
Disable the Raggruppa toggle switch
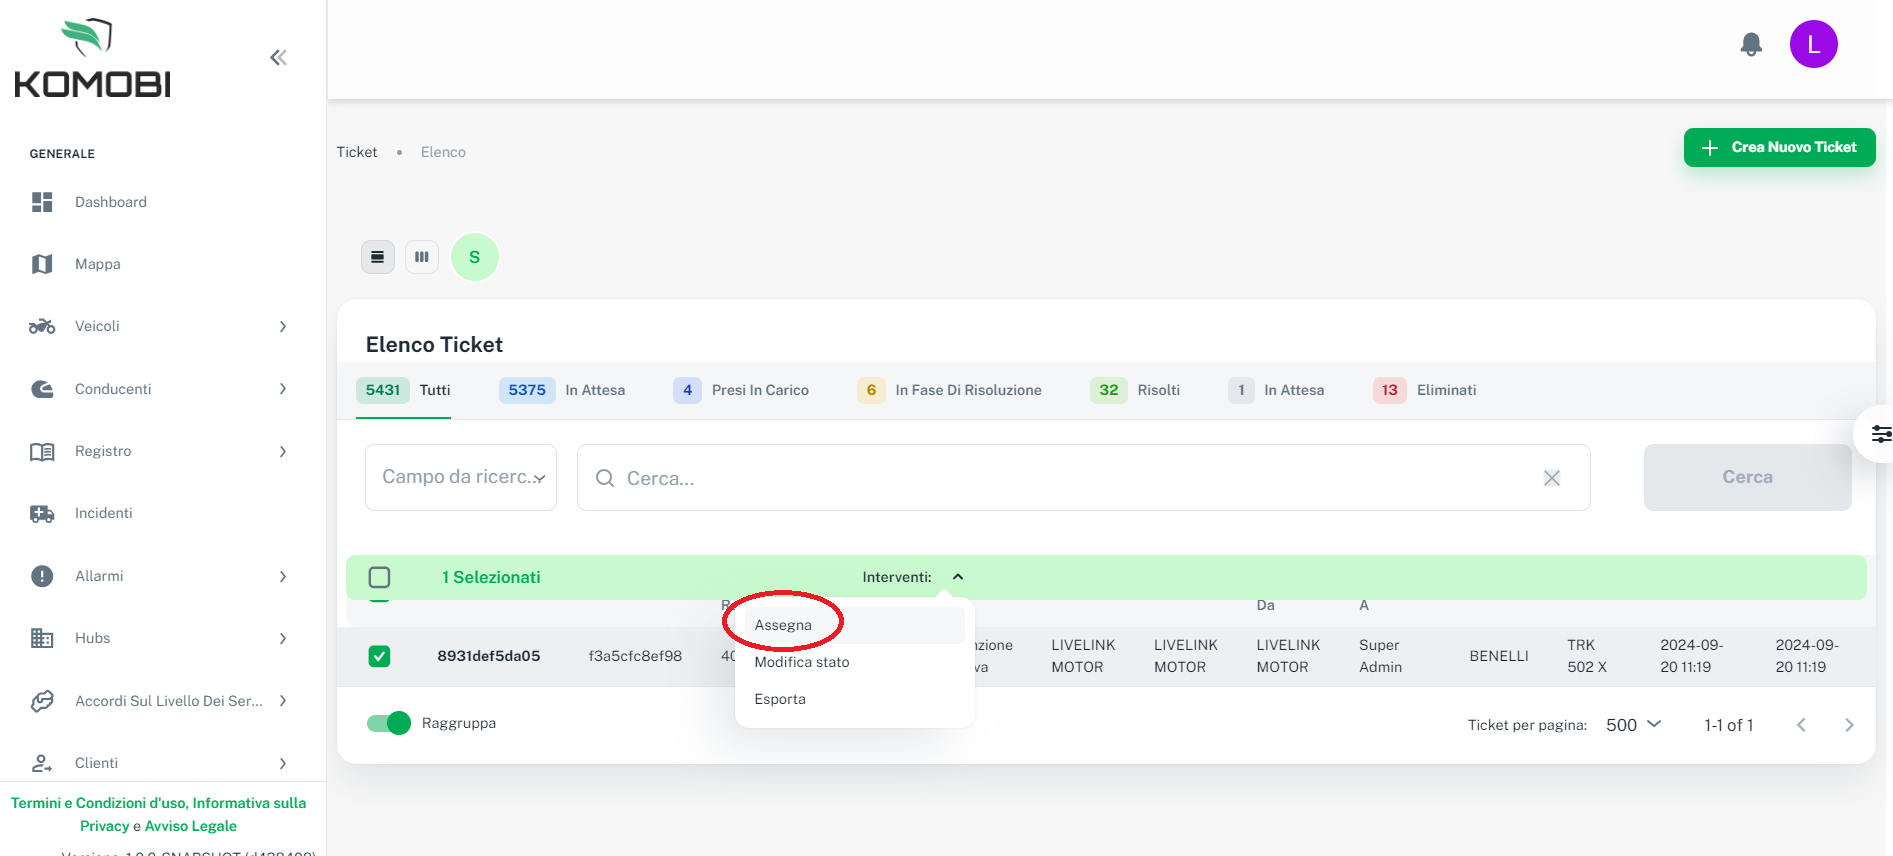click(389, 723)
